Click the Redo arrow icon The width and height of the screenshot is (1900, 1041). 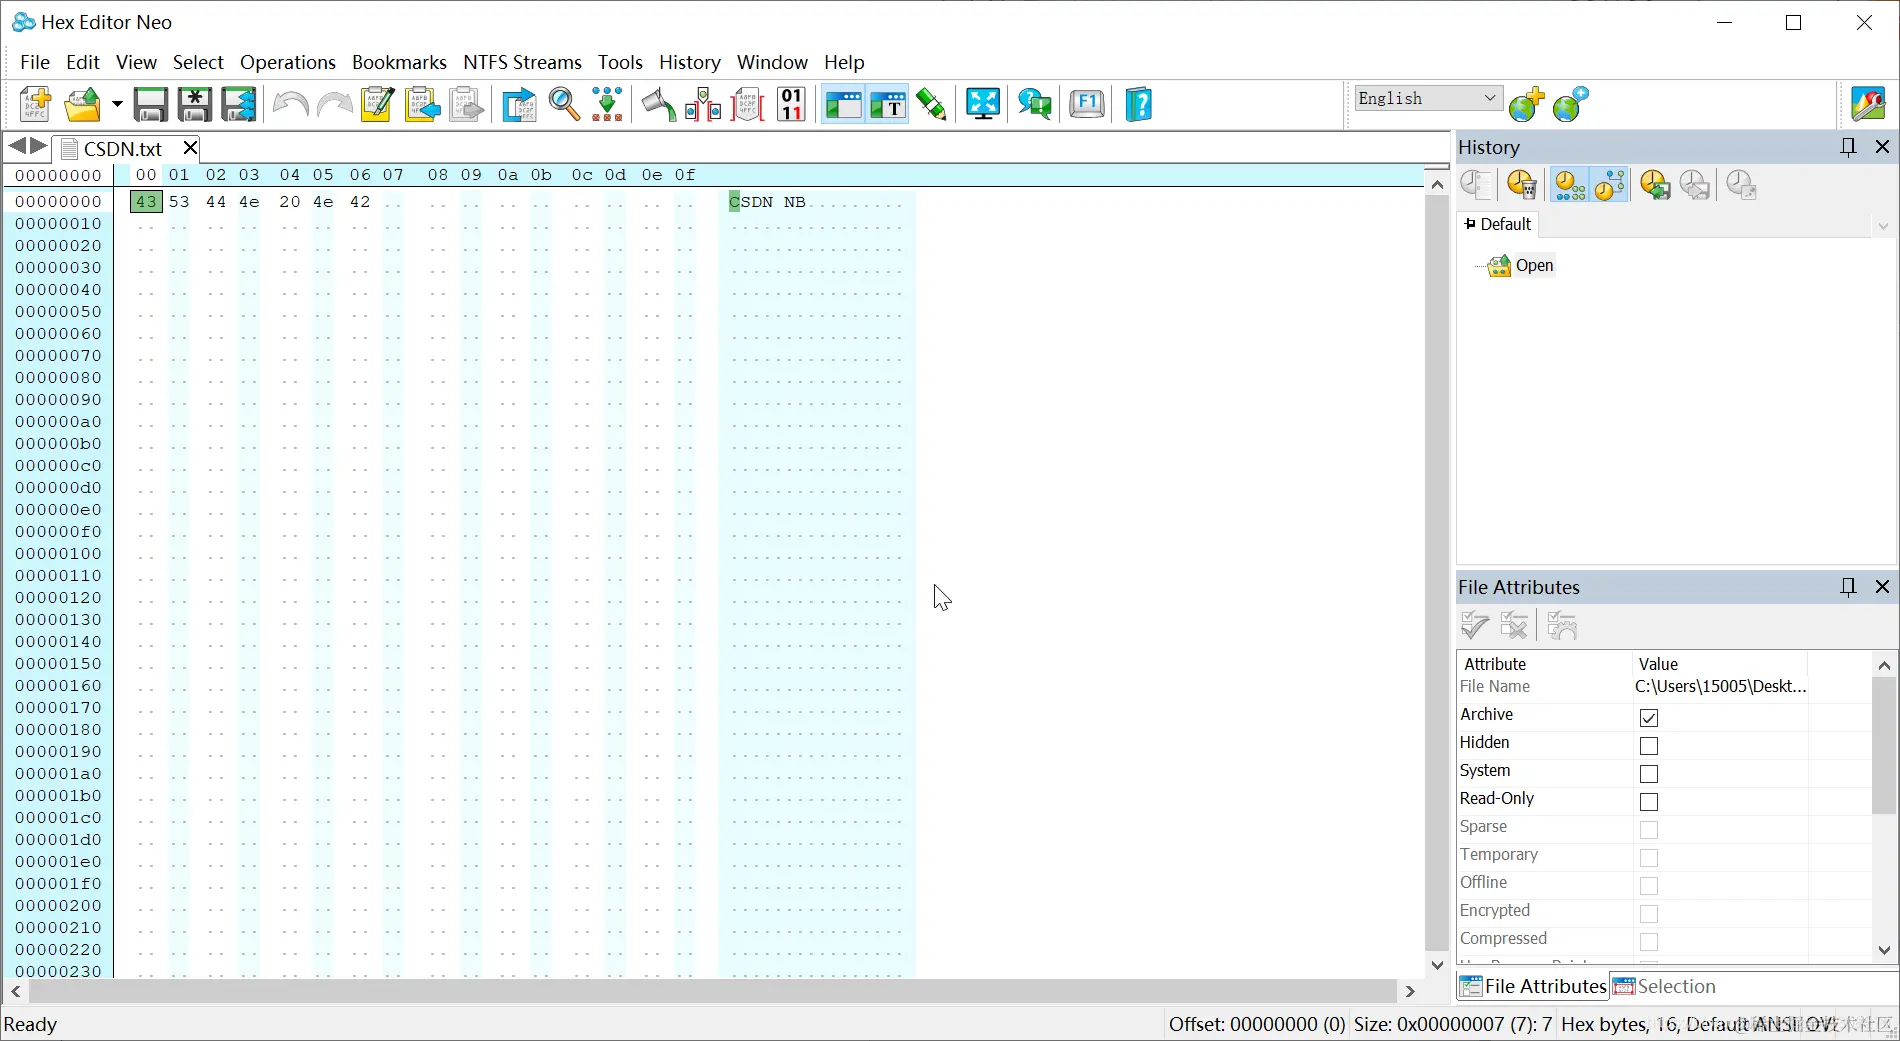(x=334, y=104)
